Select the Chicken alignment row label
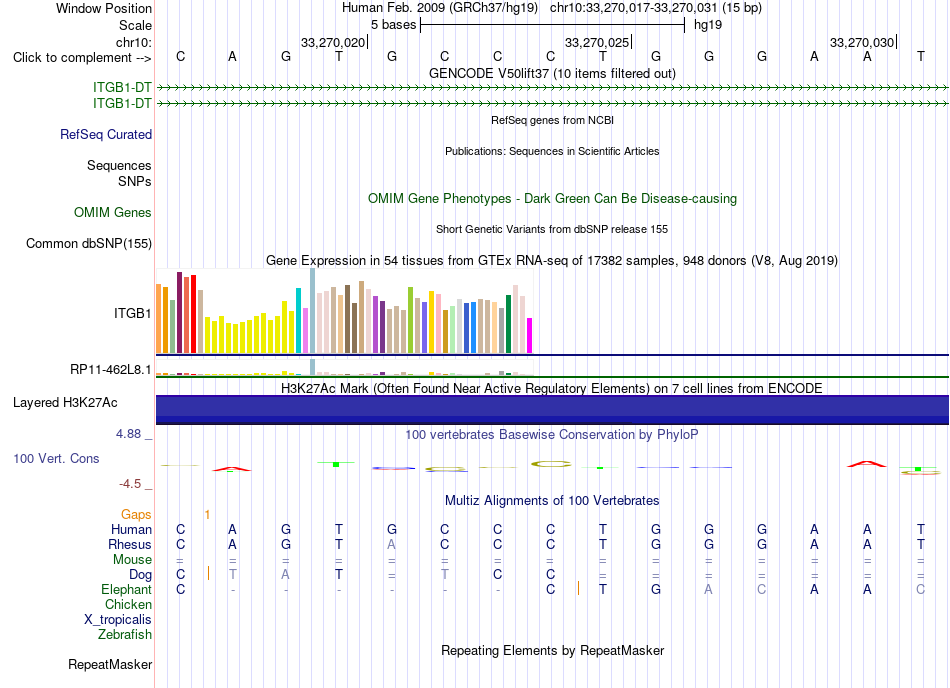This screenshot has width=950, height=688. coord(128,604)
